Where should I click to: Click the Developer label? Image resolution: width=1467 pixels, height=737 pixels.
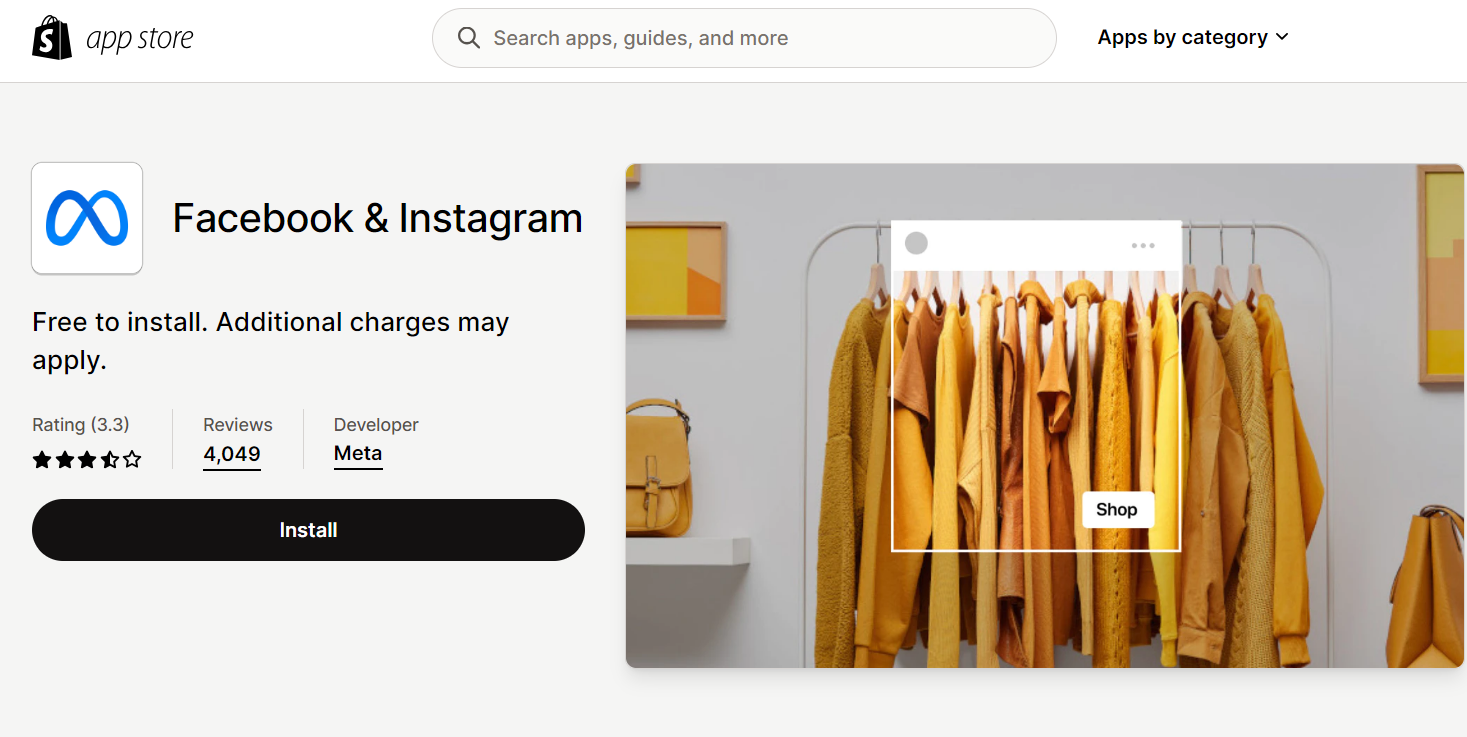point(376,424)
